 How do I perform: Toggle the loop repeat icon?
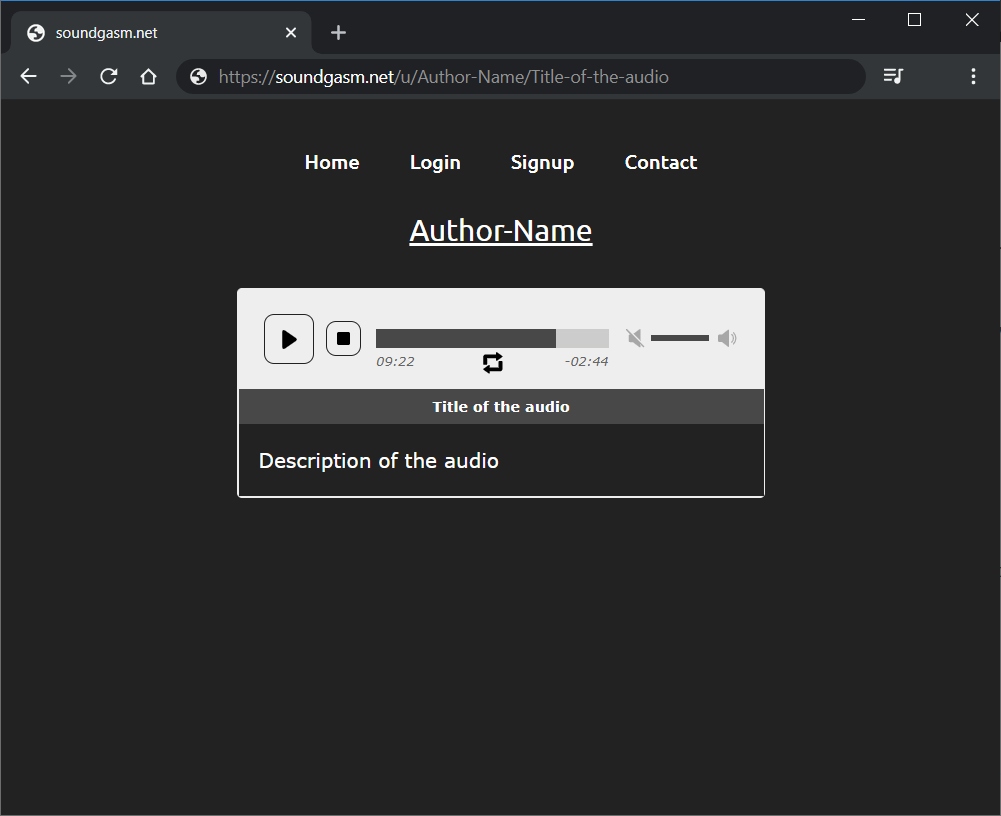click(493, 362)
